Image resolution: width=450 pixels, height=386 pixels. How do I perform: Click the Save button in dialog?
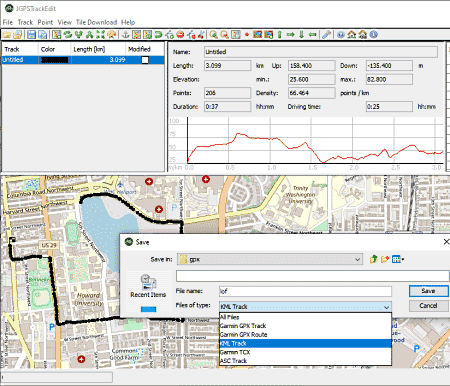point(428,291)
